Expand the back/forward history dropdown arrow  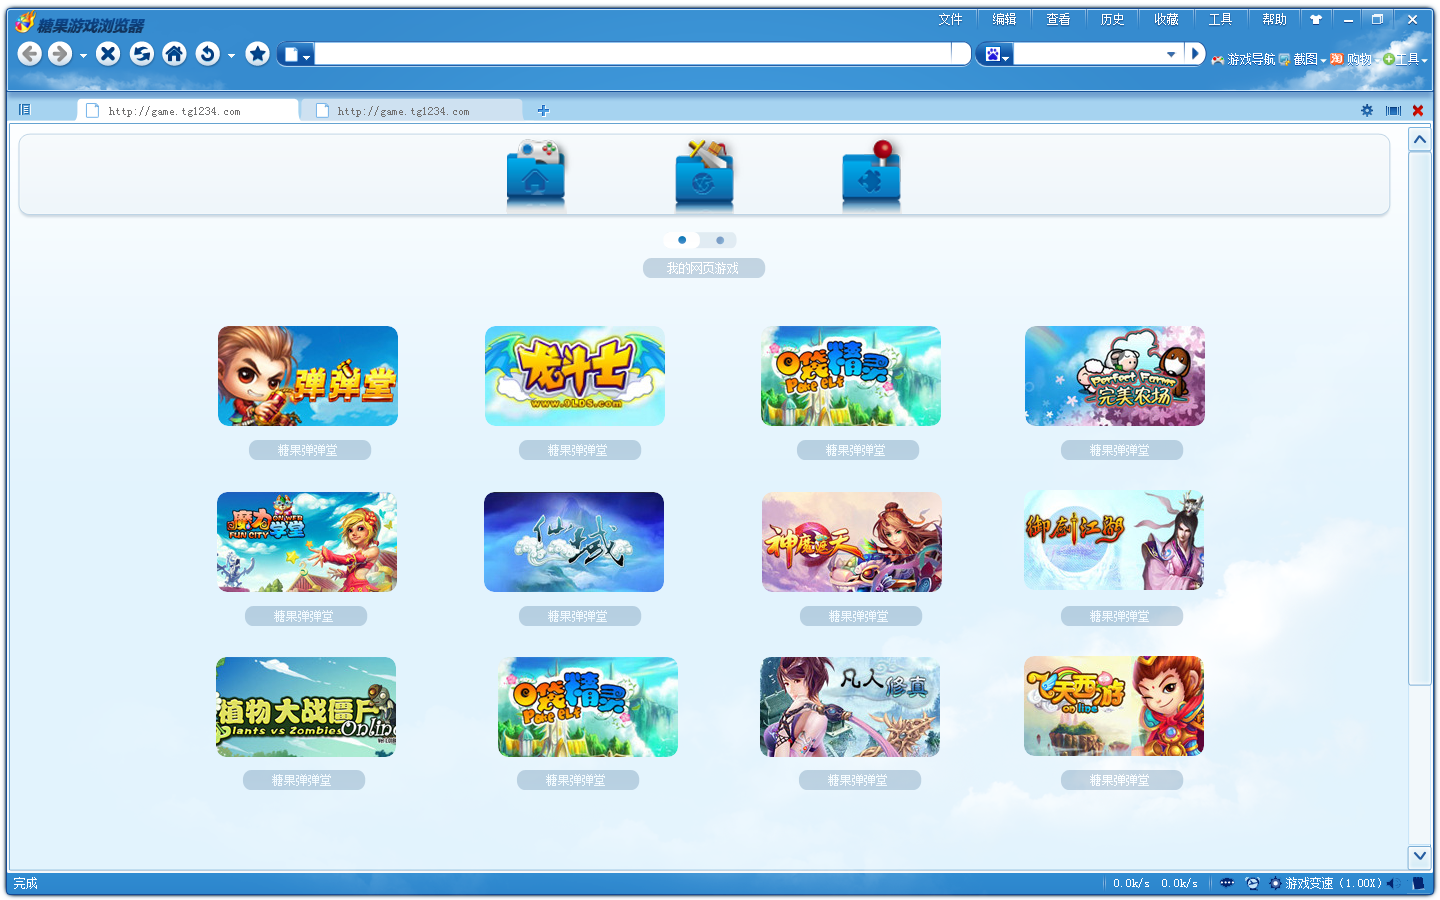pyautogui.click(x=83, y=56)
